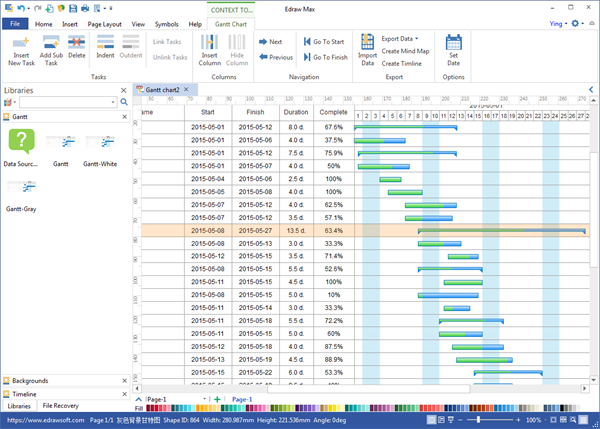Open the Libraries search dropdown arrow
The width and height of the screenshot is (600, 429).
pyautogui.click(x=114, y=102)
